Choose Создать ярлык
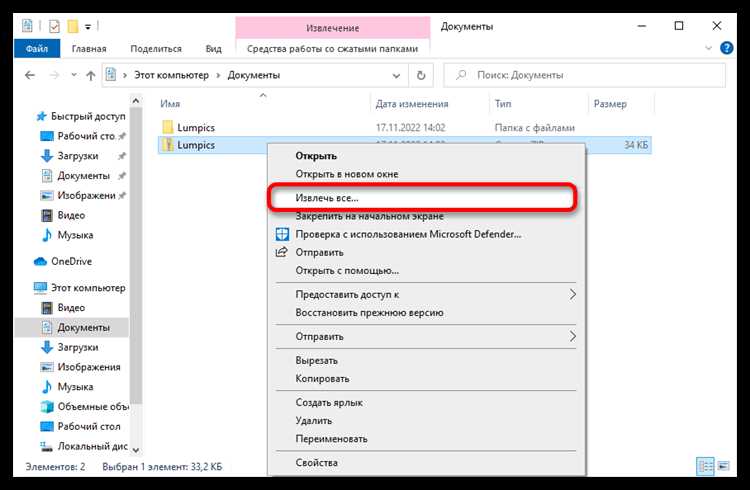Screen dimensions: 750x490 329,402
